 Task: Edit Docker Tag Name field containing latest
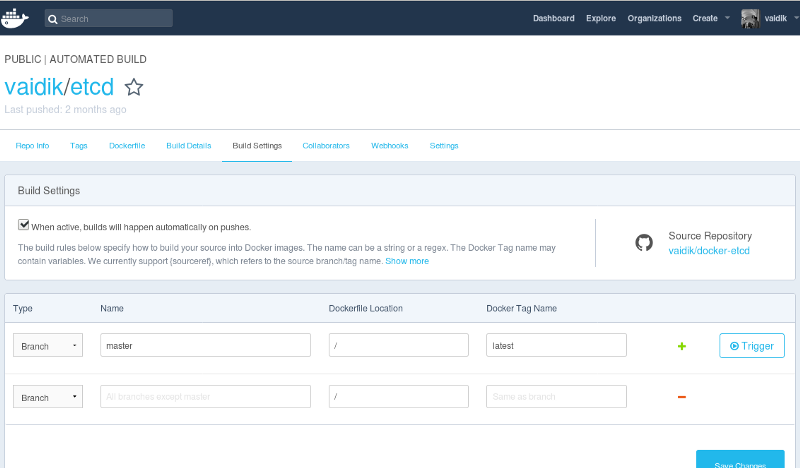point(556,346)
